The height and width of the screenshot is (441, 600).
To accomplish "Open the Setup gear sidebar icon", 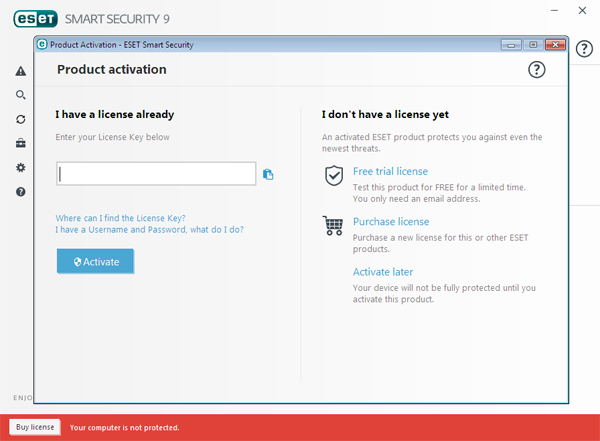I will [x=21, y=168].
